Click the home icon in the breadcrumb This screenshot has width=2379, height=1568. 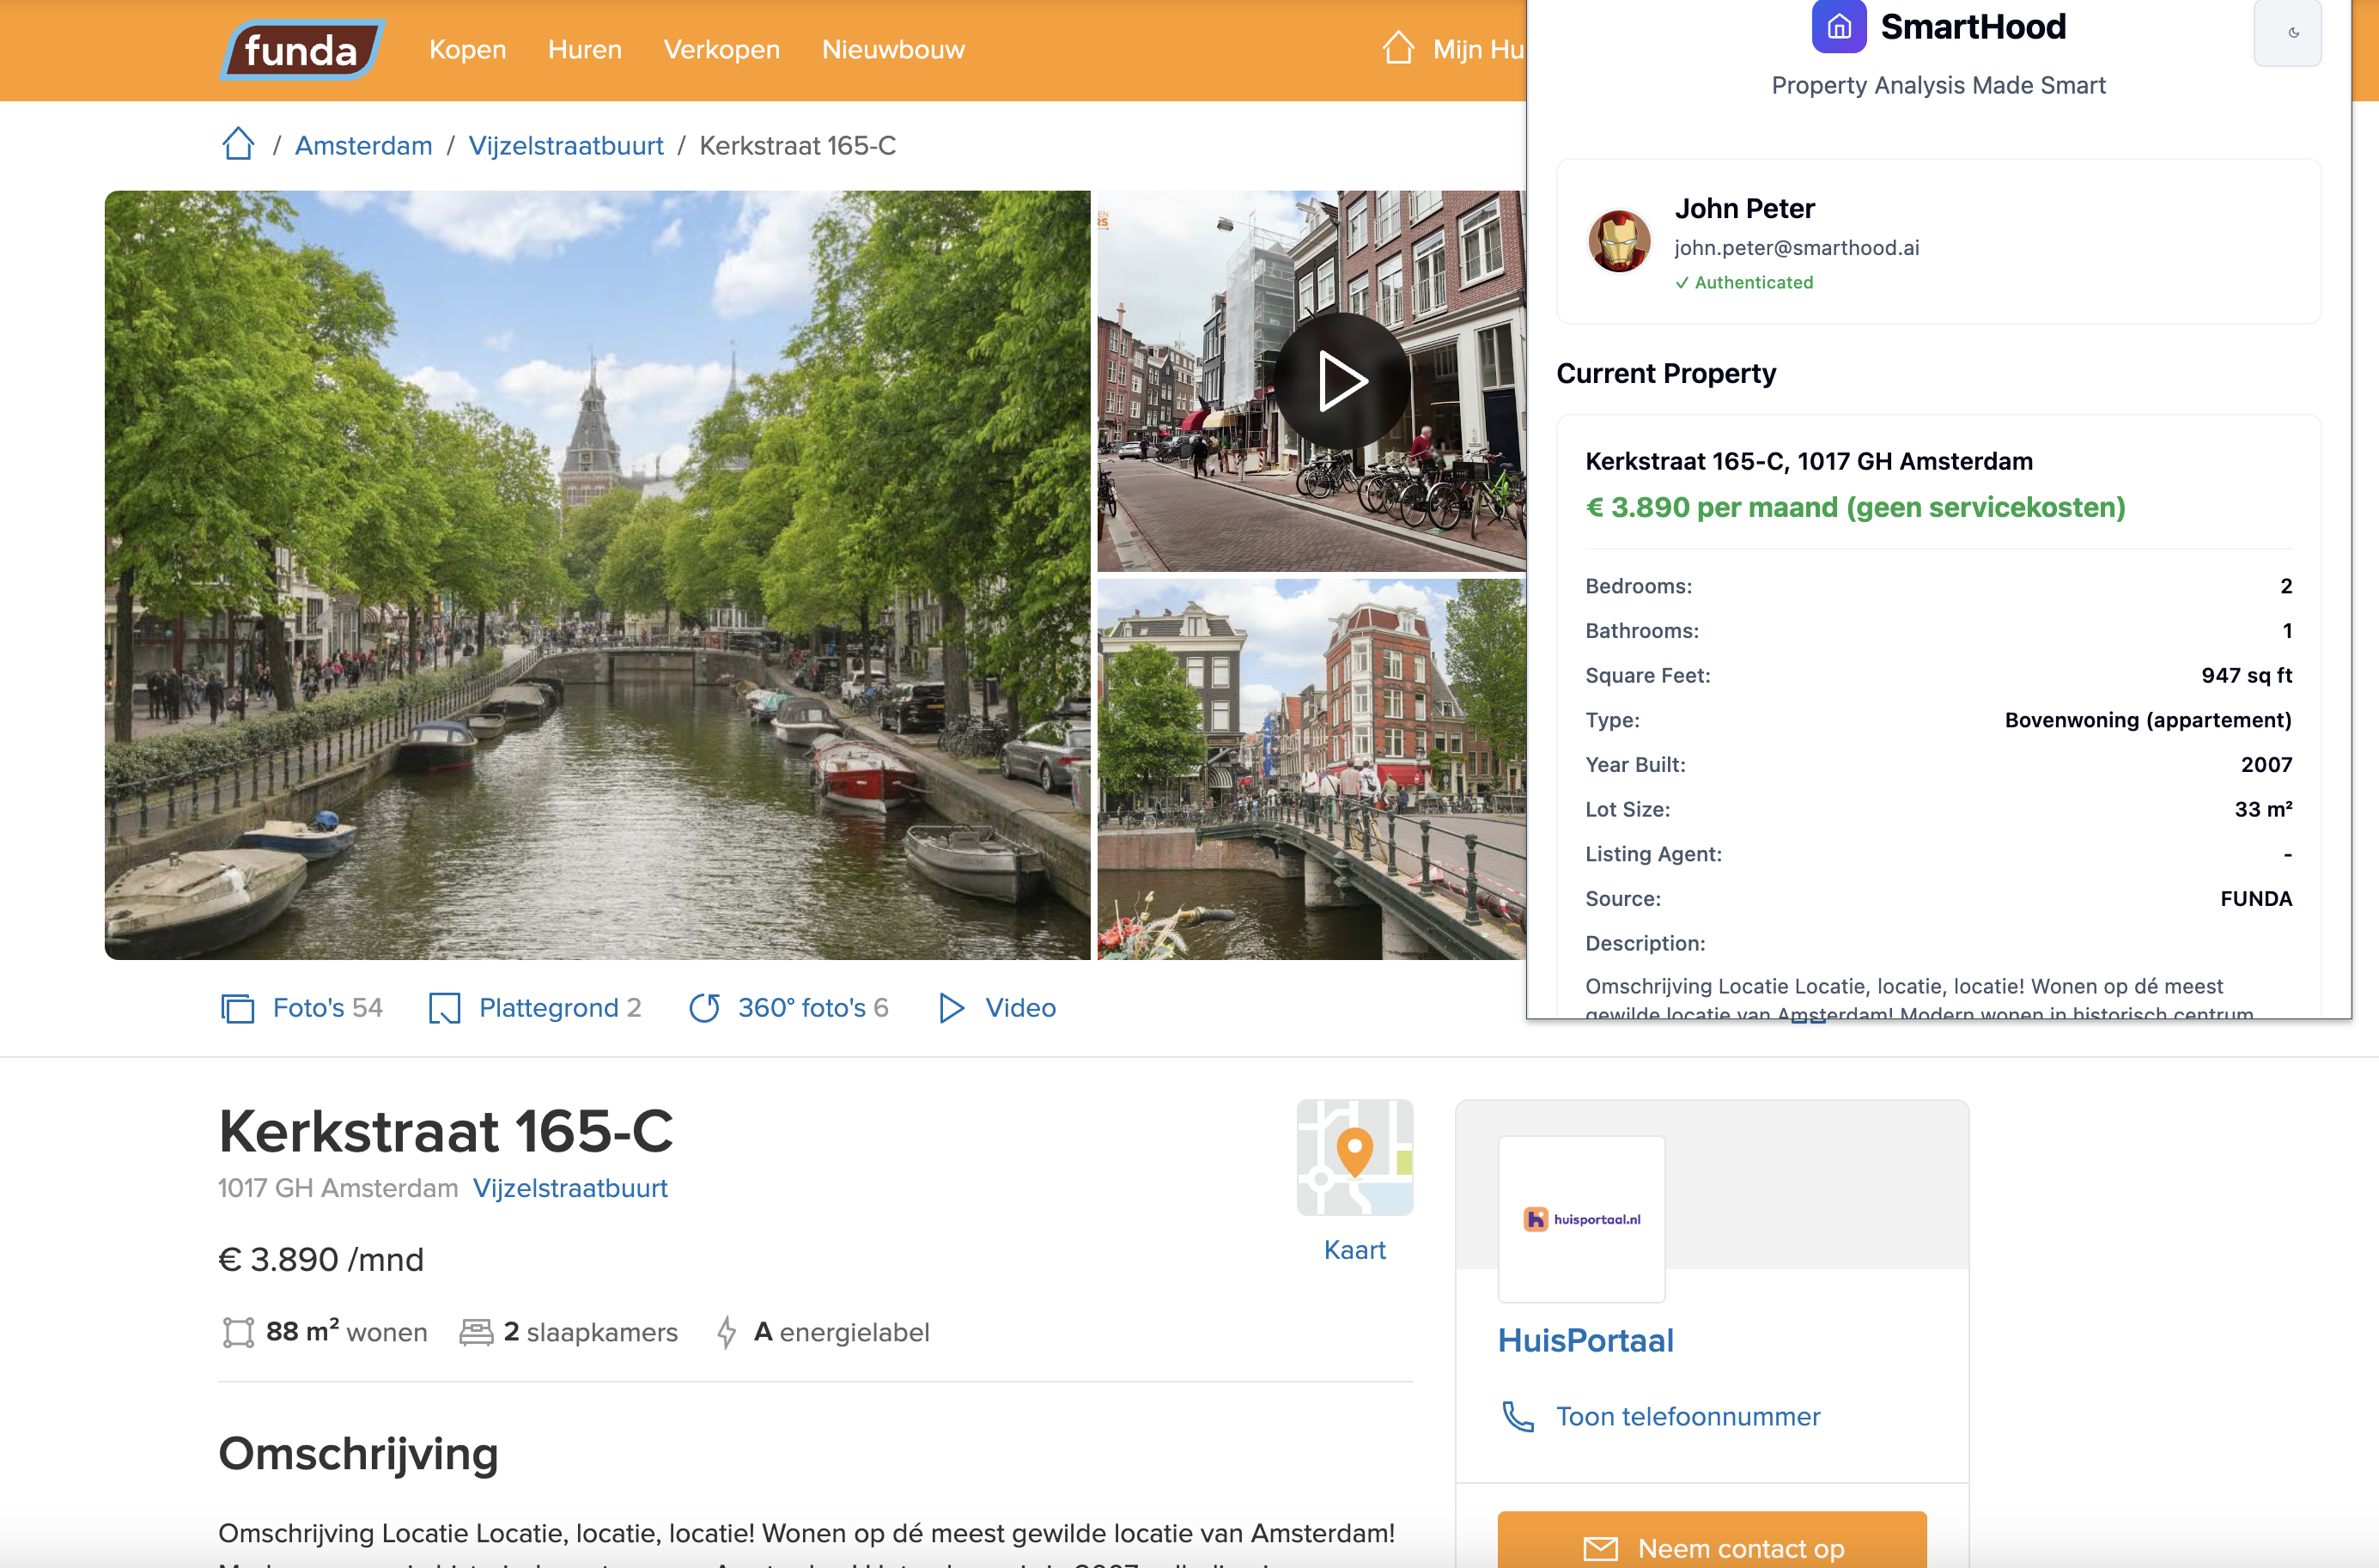click(238, 143)
